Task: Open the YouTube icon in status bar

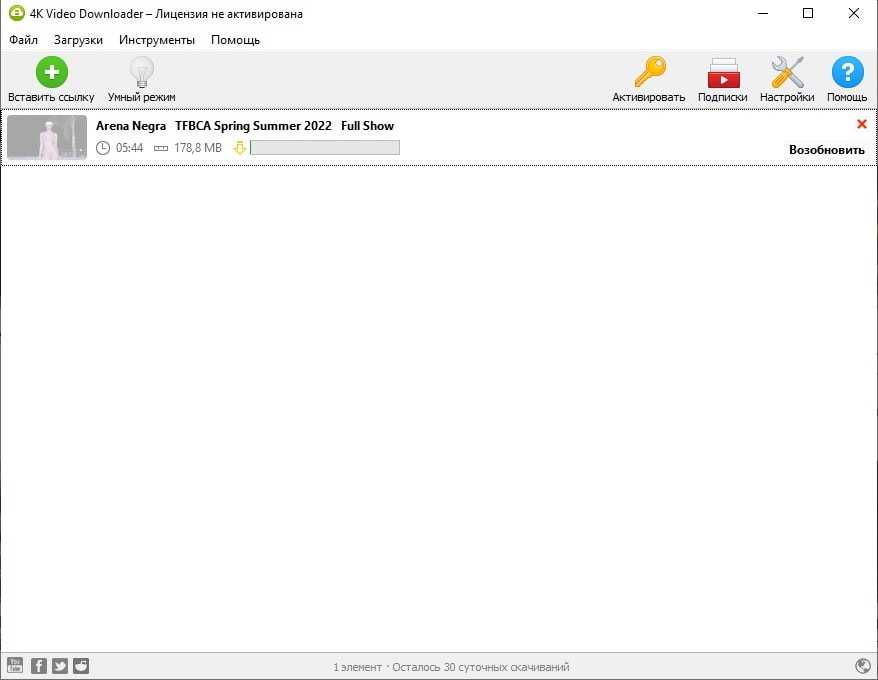Action: click(x=15, y=666)
